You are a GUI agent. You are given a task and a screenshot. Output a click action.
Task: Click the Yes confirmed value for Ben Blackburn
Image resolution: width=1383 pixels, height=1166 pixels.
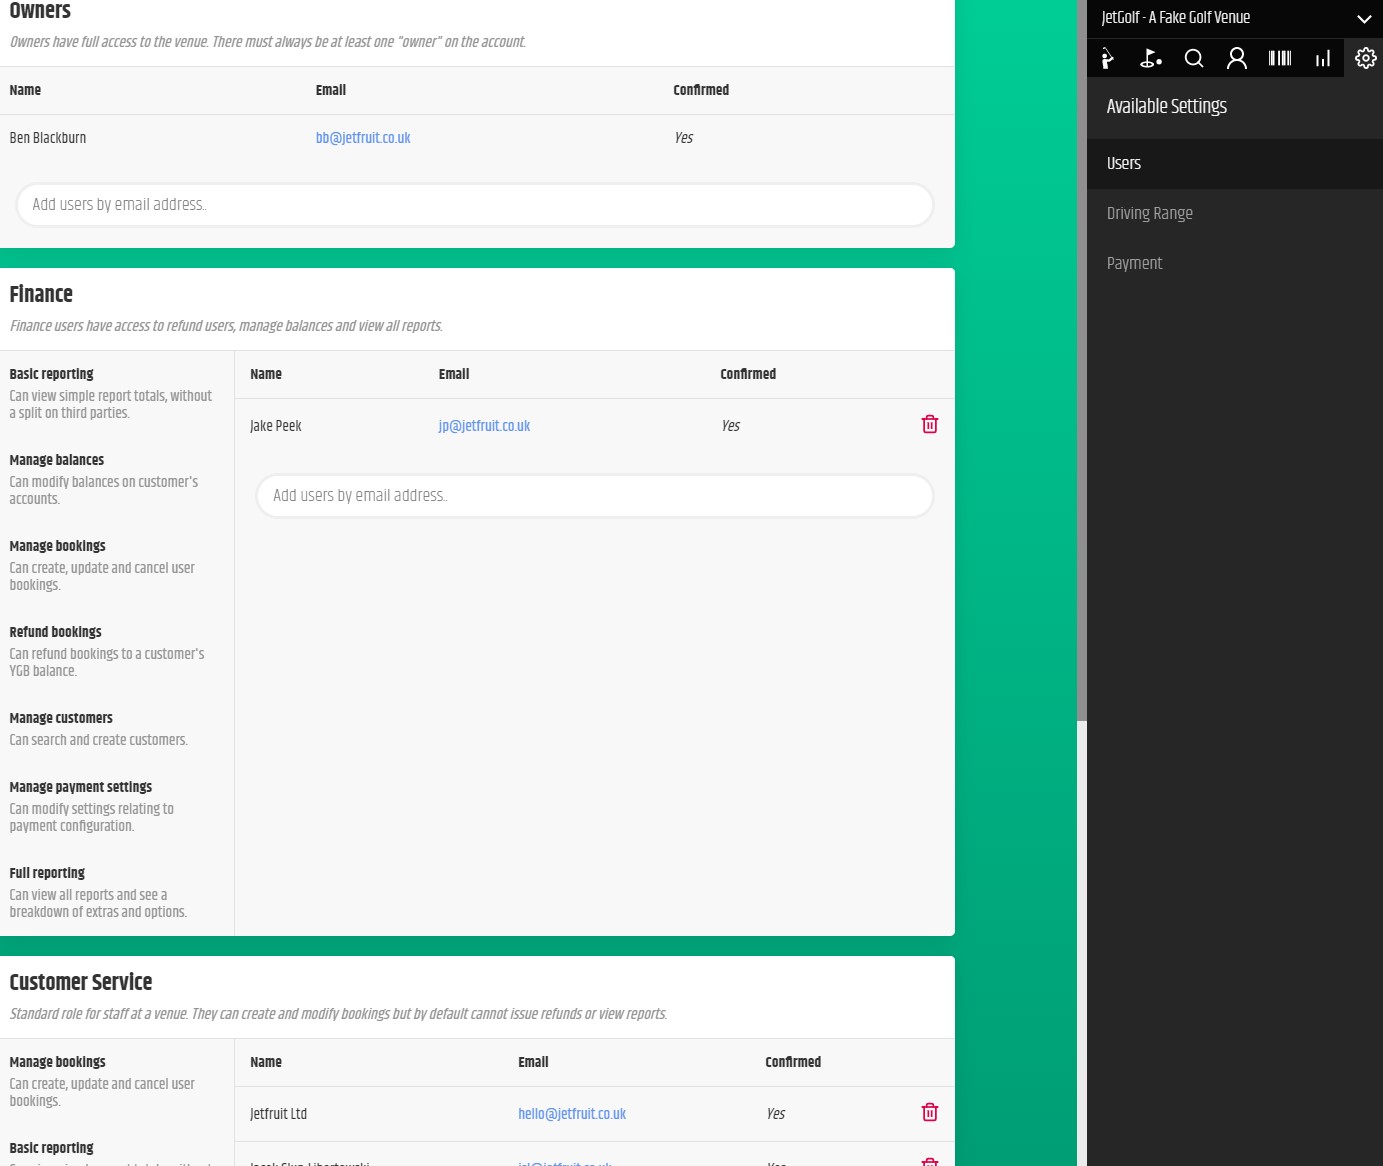click(684, 138)
